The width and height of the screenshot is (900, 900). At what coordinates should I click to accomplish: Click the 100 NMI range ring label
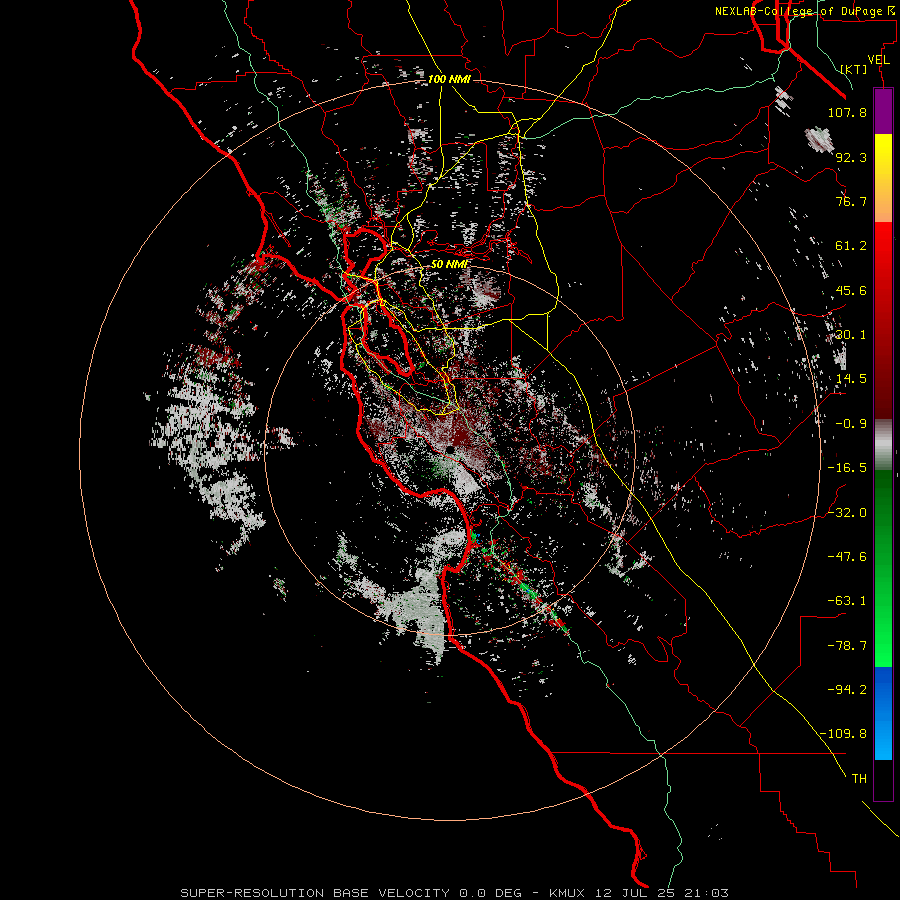click(x=449, y=79)
